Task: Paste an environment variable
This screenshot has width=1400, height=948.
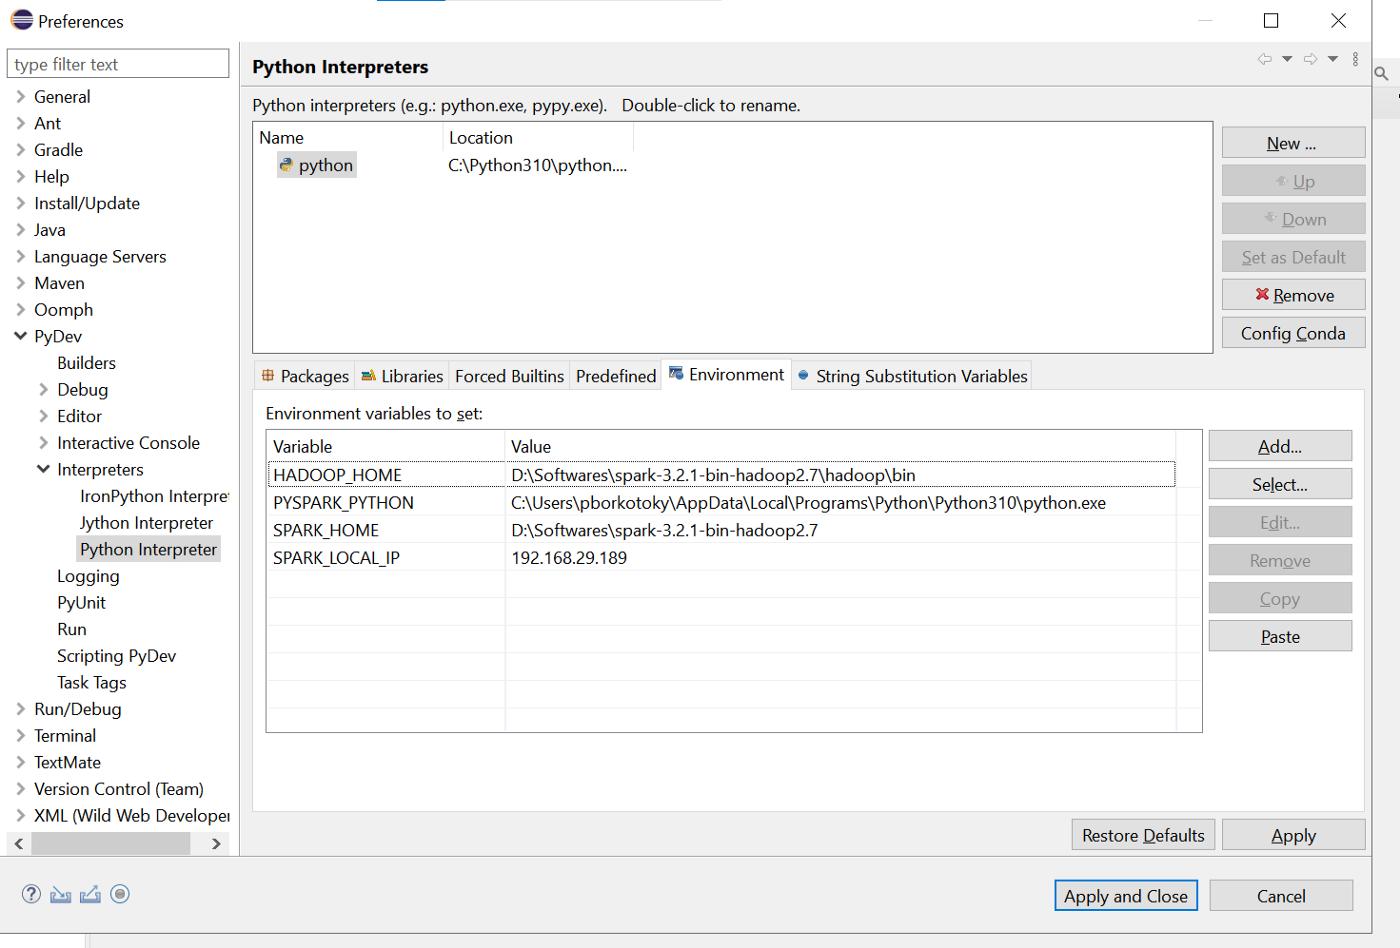Action: [x=1280, y=636]
